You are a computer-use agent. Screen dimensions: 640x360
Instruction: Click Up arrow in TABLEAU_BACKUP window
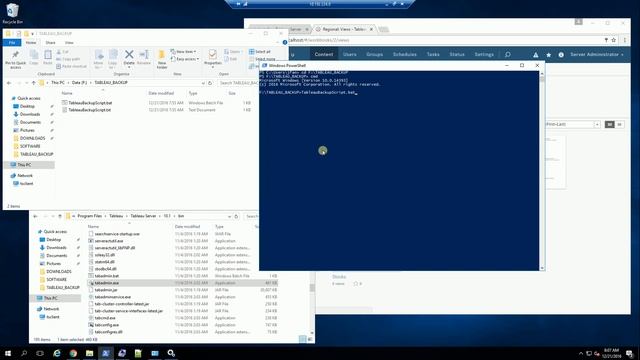click(33, 83)
